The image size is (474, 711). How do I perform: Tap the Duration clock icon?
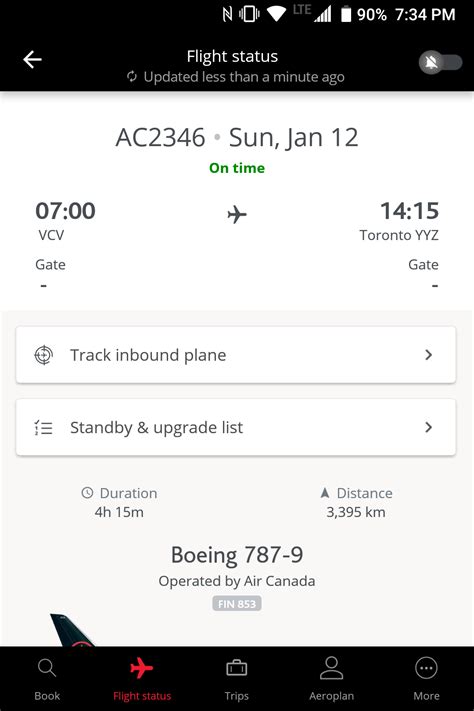tap(87, 492)
